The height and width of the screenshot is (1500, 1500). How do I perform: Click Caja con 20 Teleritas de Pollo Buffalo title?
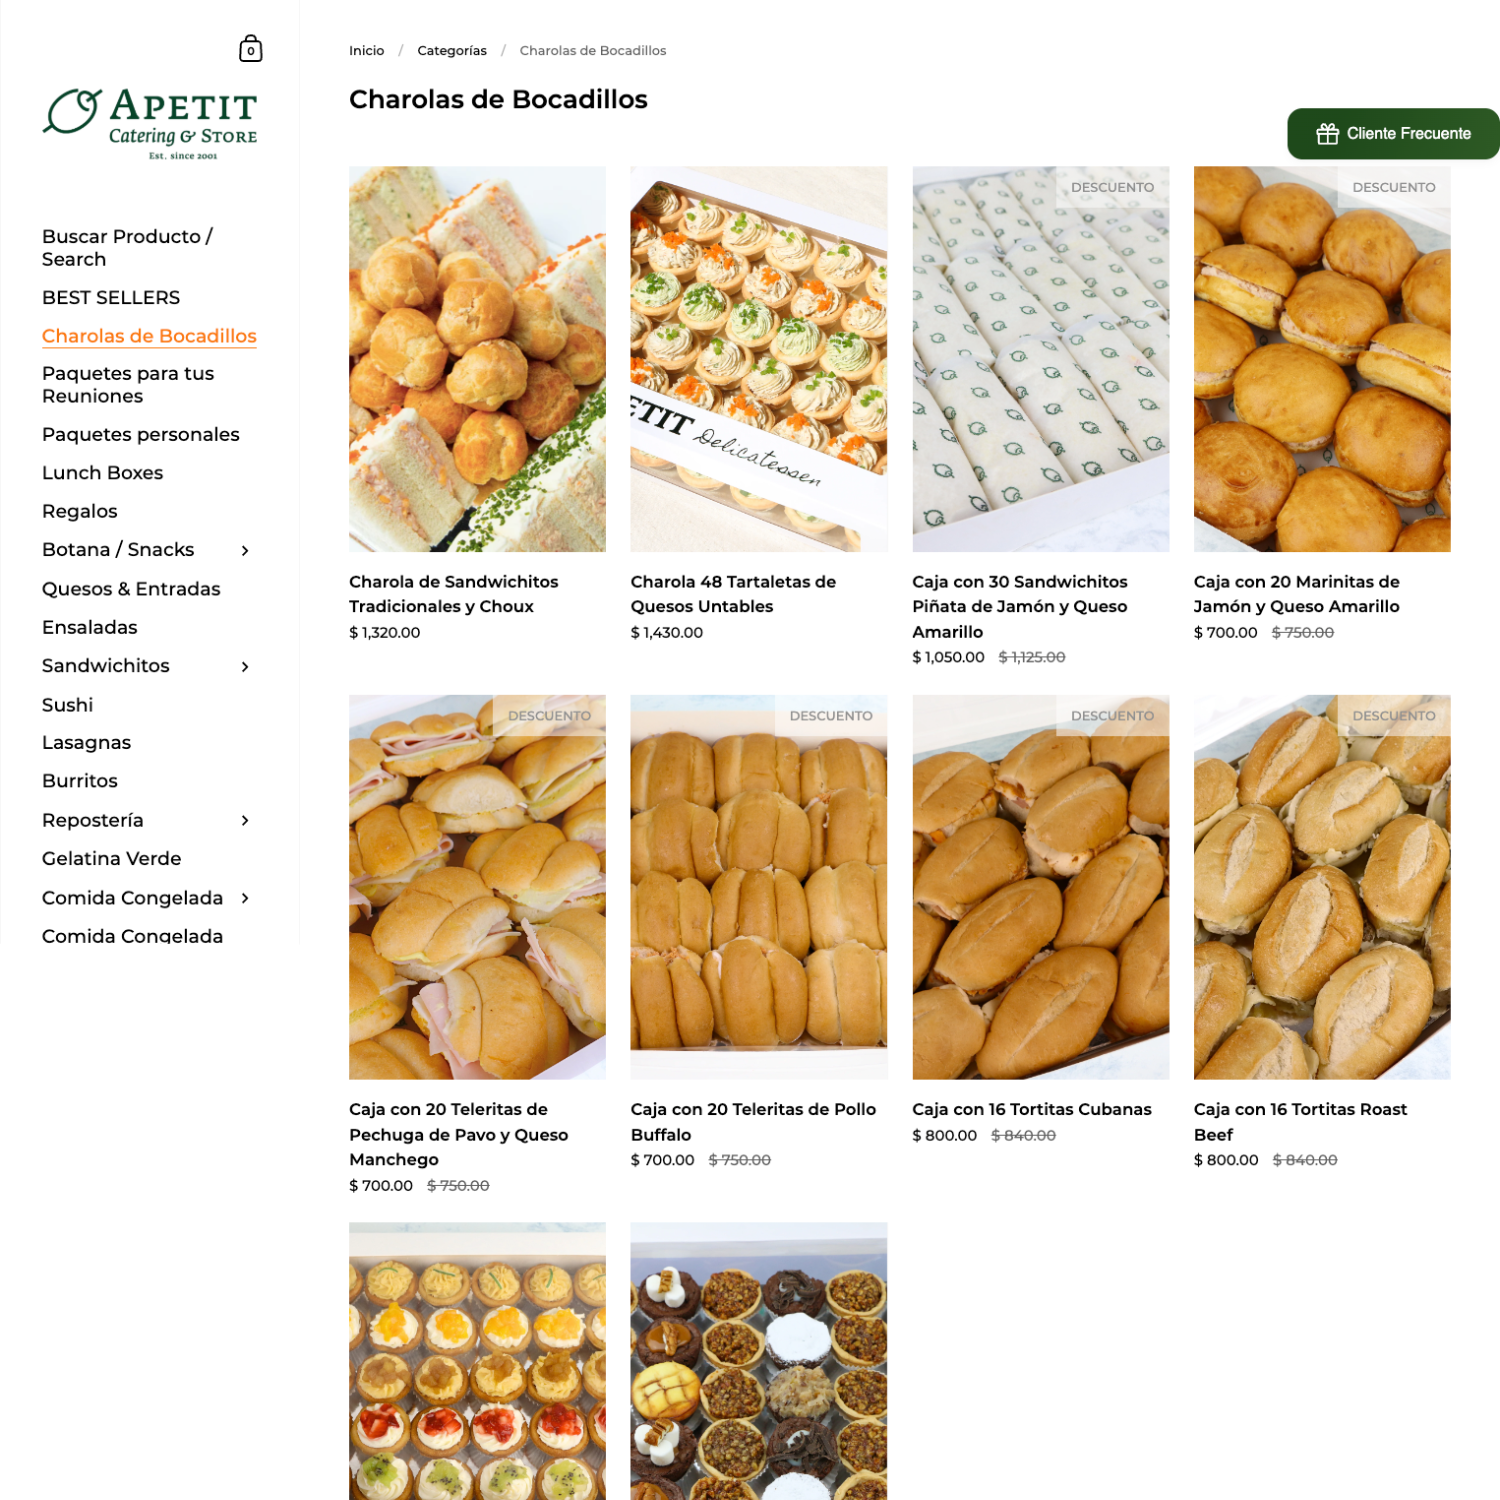(753, 1123)
